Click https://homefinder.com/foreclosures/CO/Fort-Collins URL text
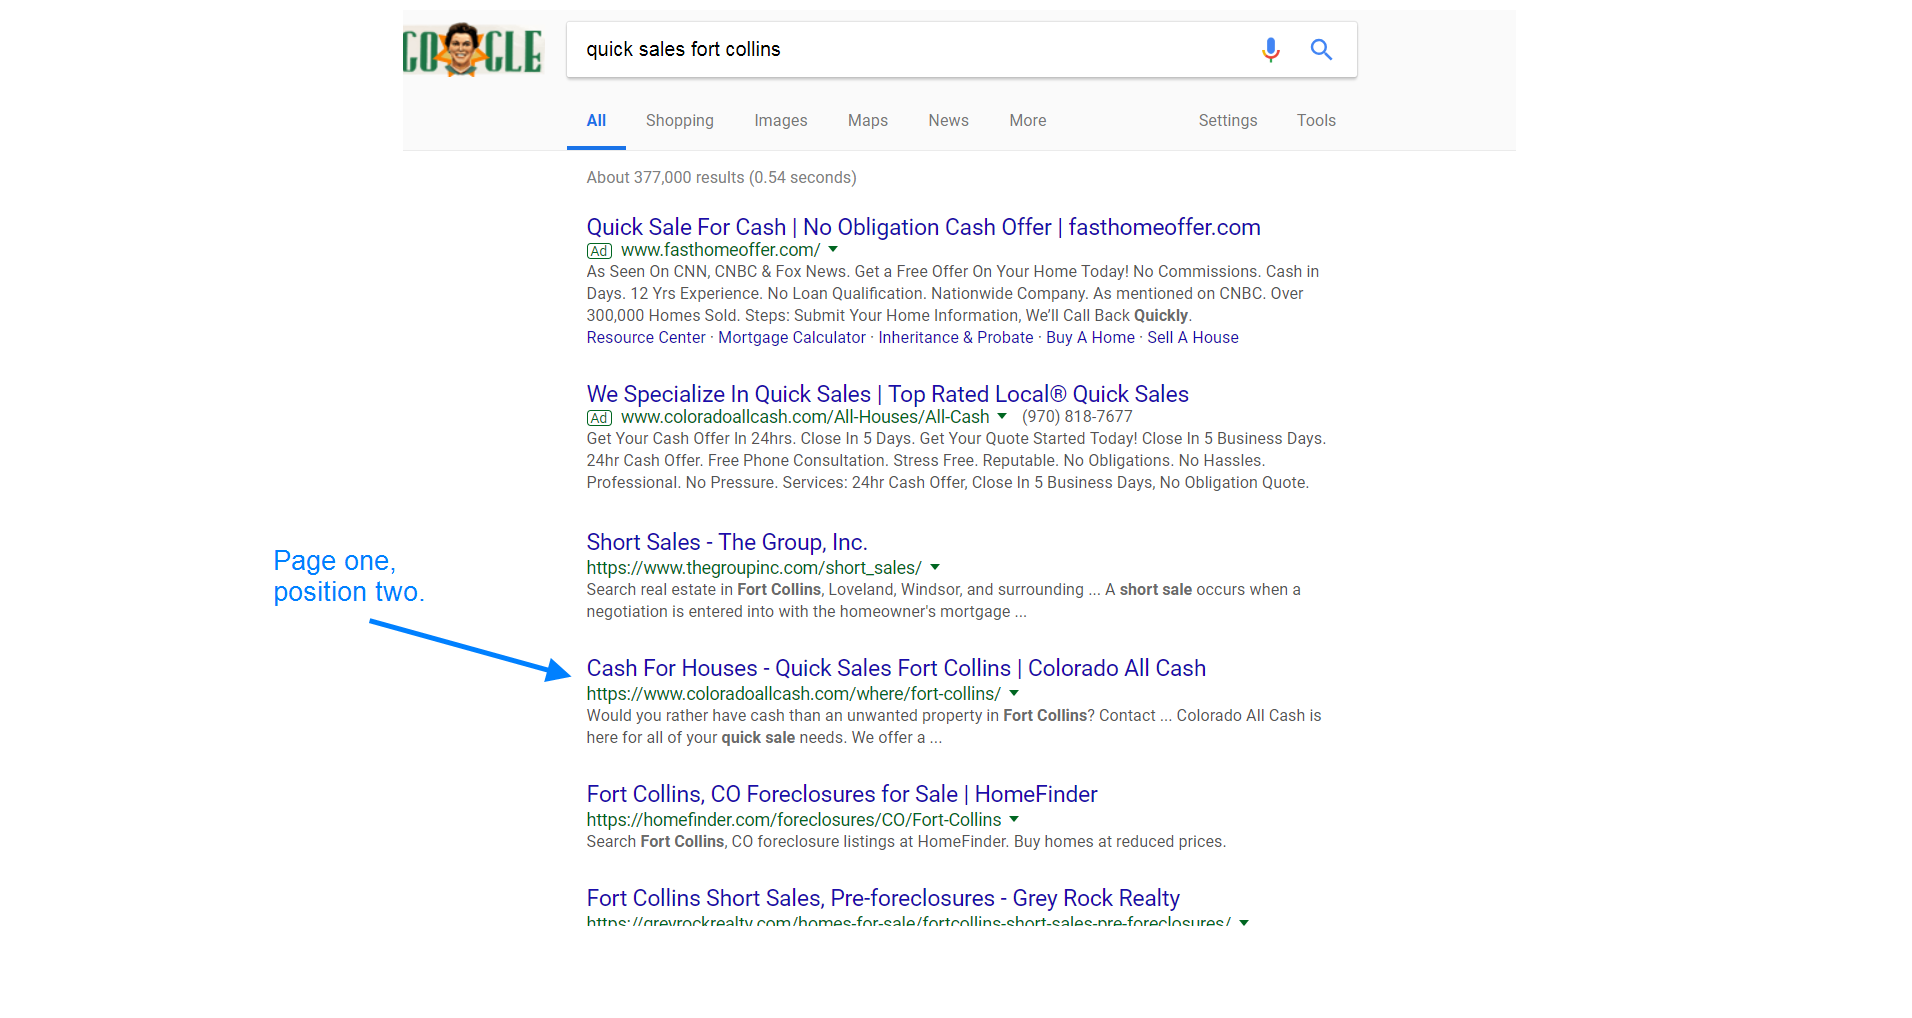 tap(793, 819)
